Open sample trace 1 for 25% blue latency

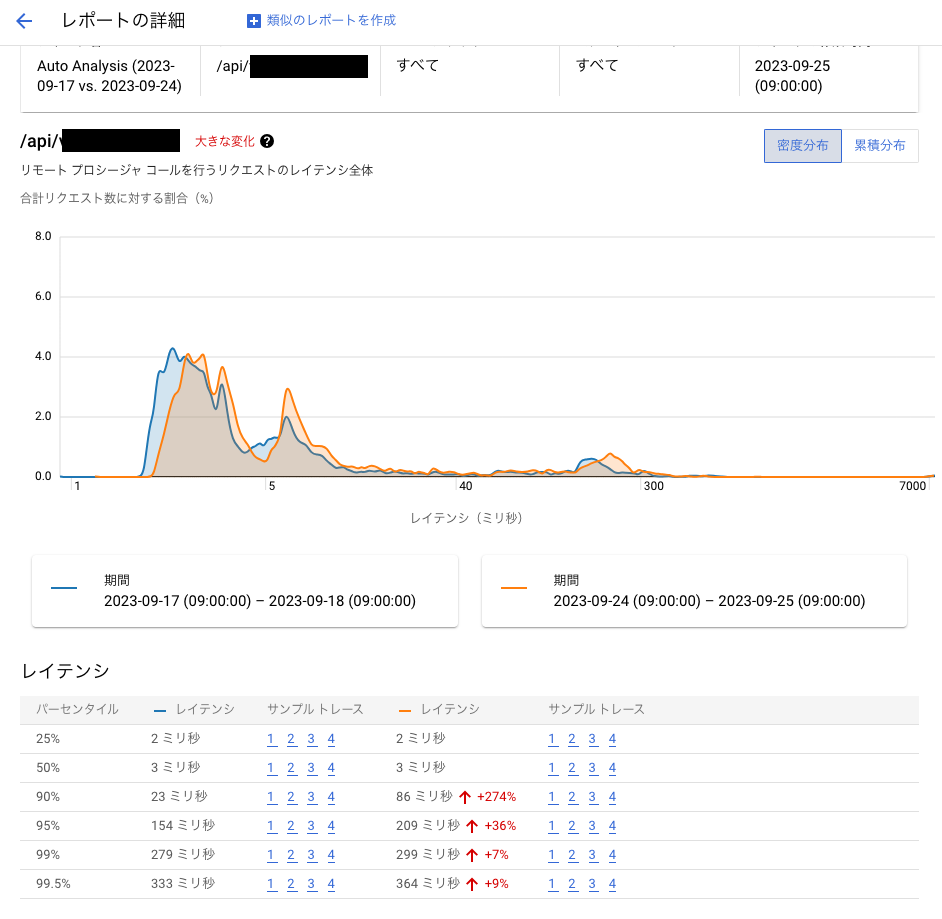[272, 739]
